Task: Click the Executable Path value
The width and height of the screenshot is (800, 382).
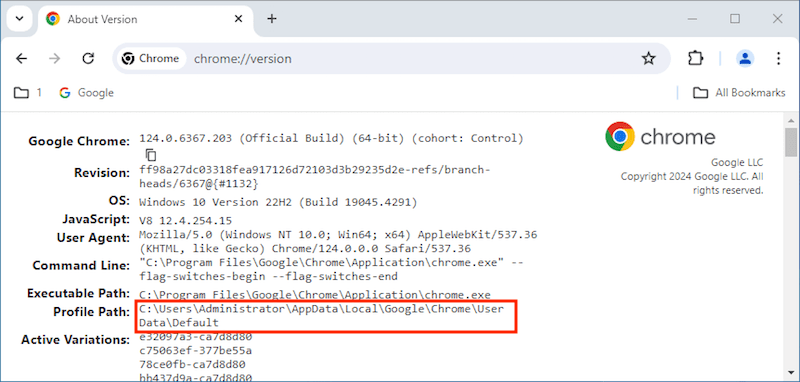Action: pyautogui.click(x=315, y=295)
